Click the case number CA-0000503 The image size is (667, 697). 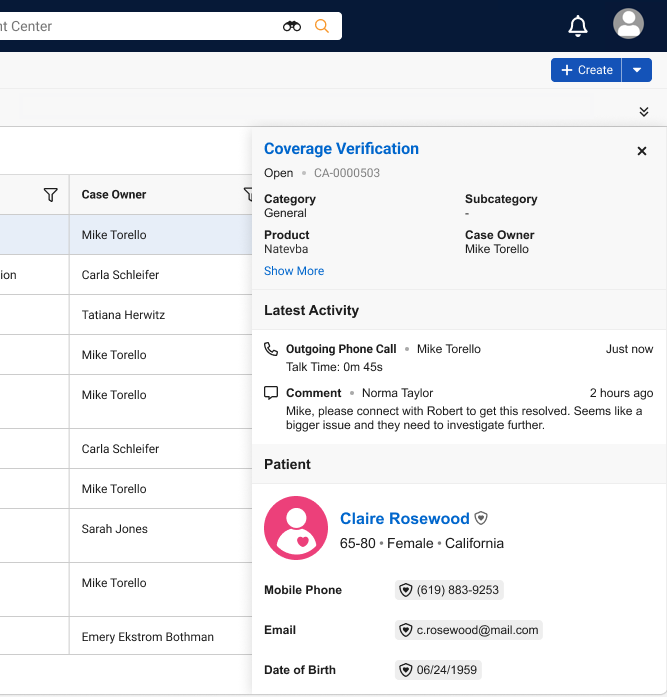pos(347,173)
